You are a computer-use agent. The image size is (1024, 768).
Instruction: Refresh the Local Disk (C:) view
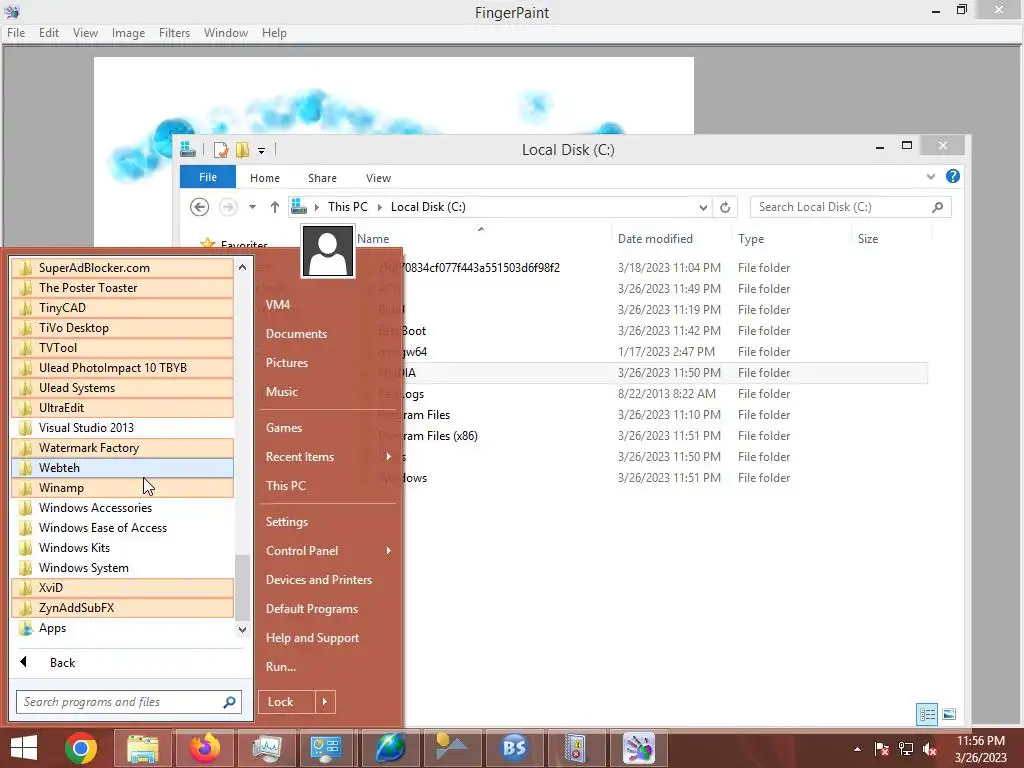725,207
